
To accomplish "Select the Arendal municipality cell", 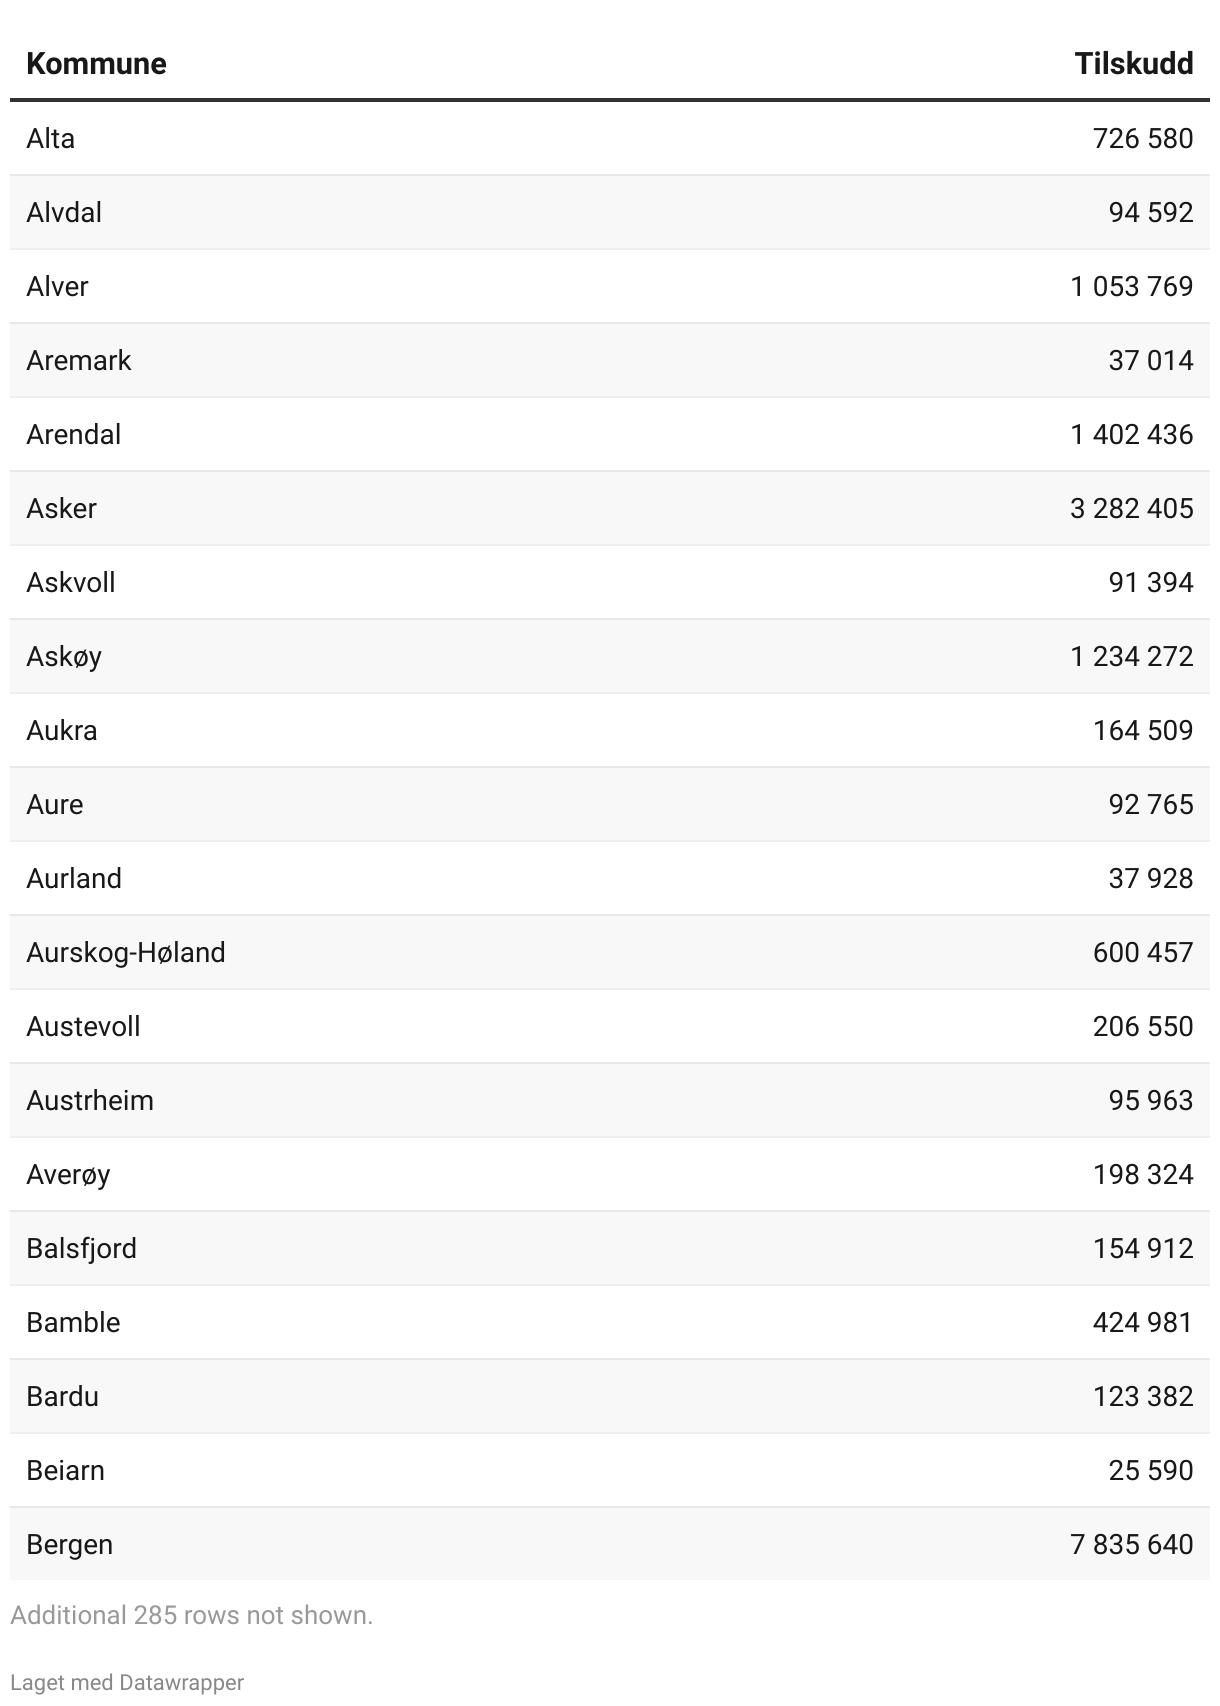I will pos(74,434).
